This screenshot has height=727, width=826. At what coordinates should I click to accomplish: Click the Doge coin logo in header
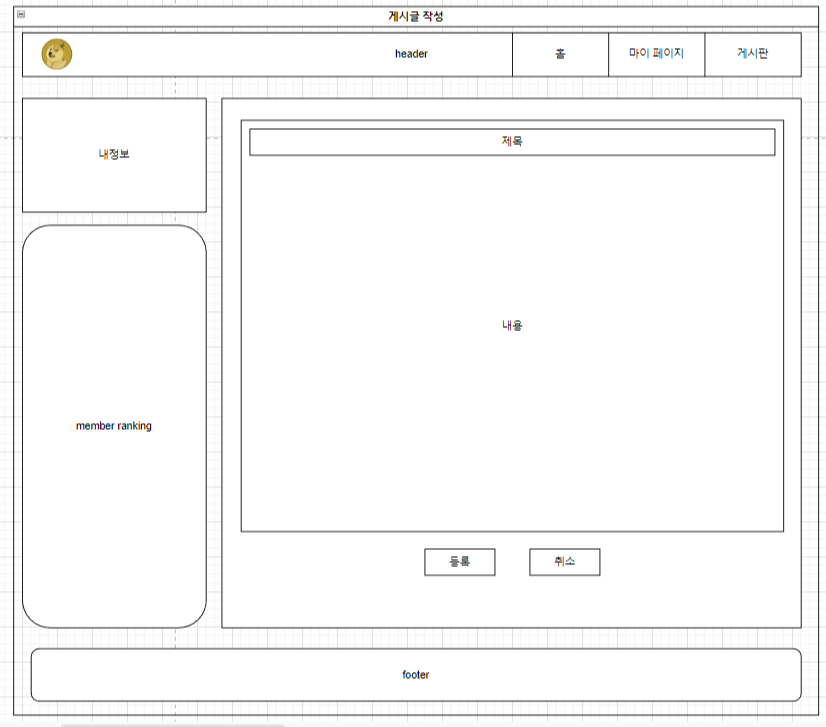[57, 54]
